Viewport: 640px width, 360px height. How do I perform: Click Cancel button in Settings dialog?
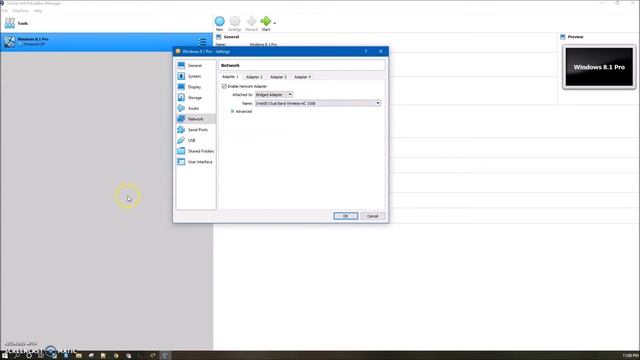(373, 216)
